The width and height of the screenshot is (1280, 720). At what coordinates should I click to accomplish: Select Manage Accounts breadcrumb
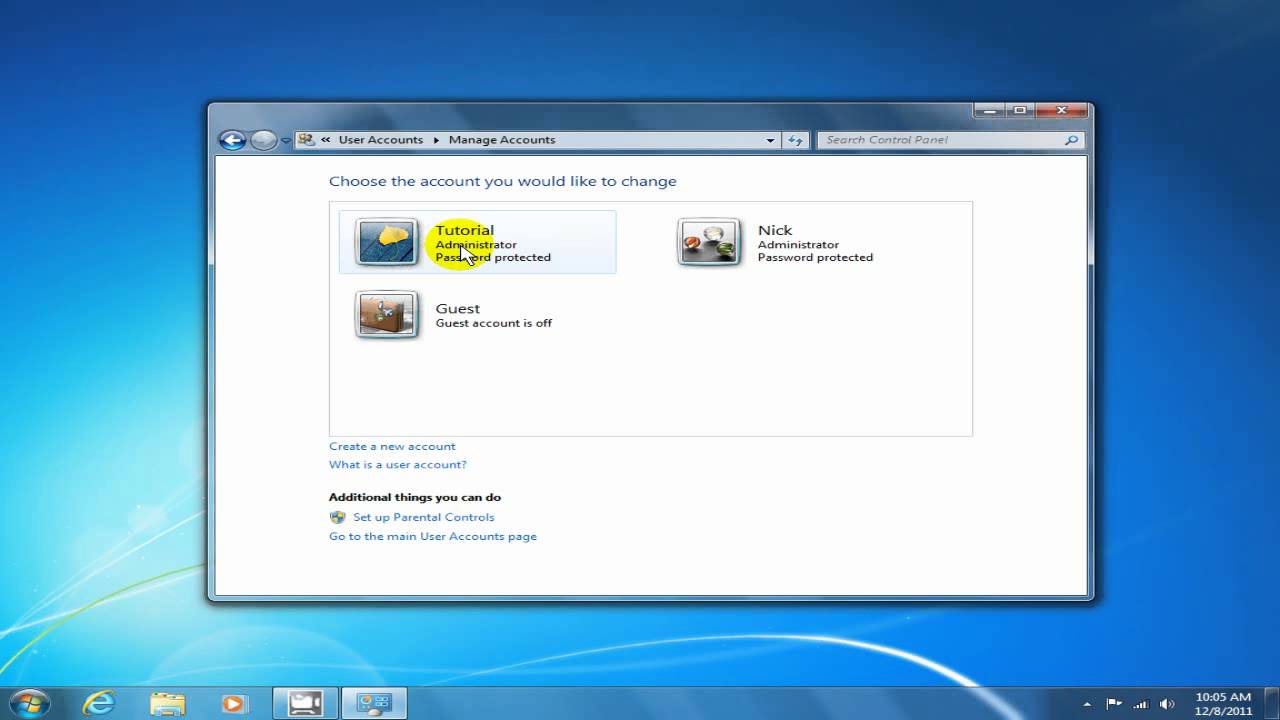click(502, 140)
